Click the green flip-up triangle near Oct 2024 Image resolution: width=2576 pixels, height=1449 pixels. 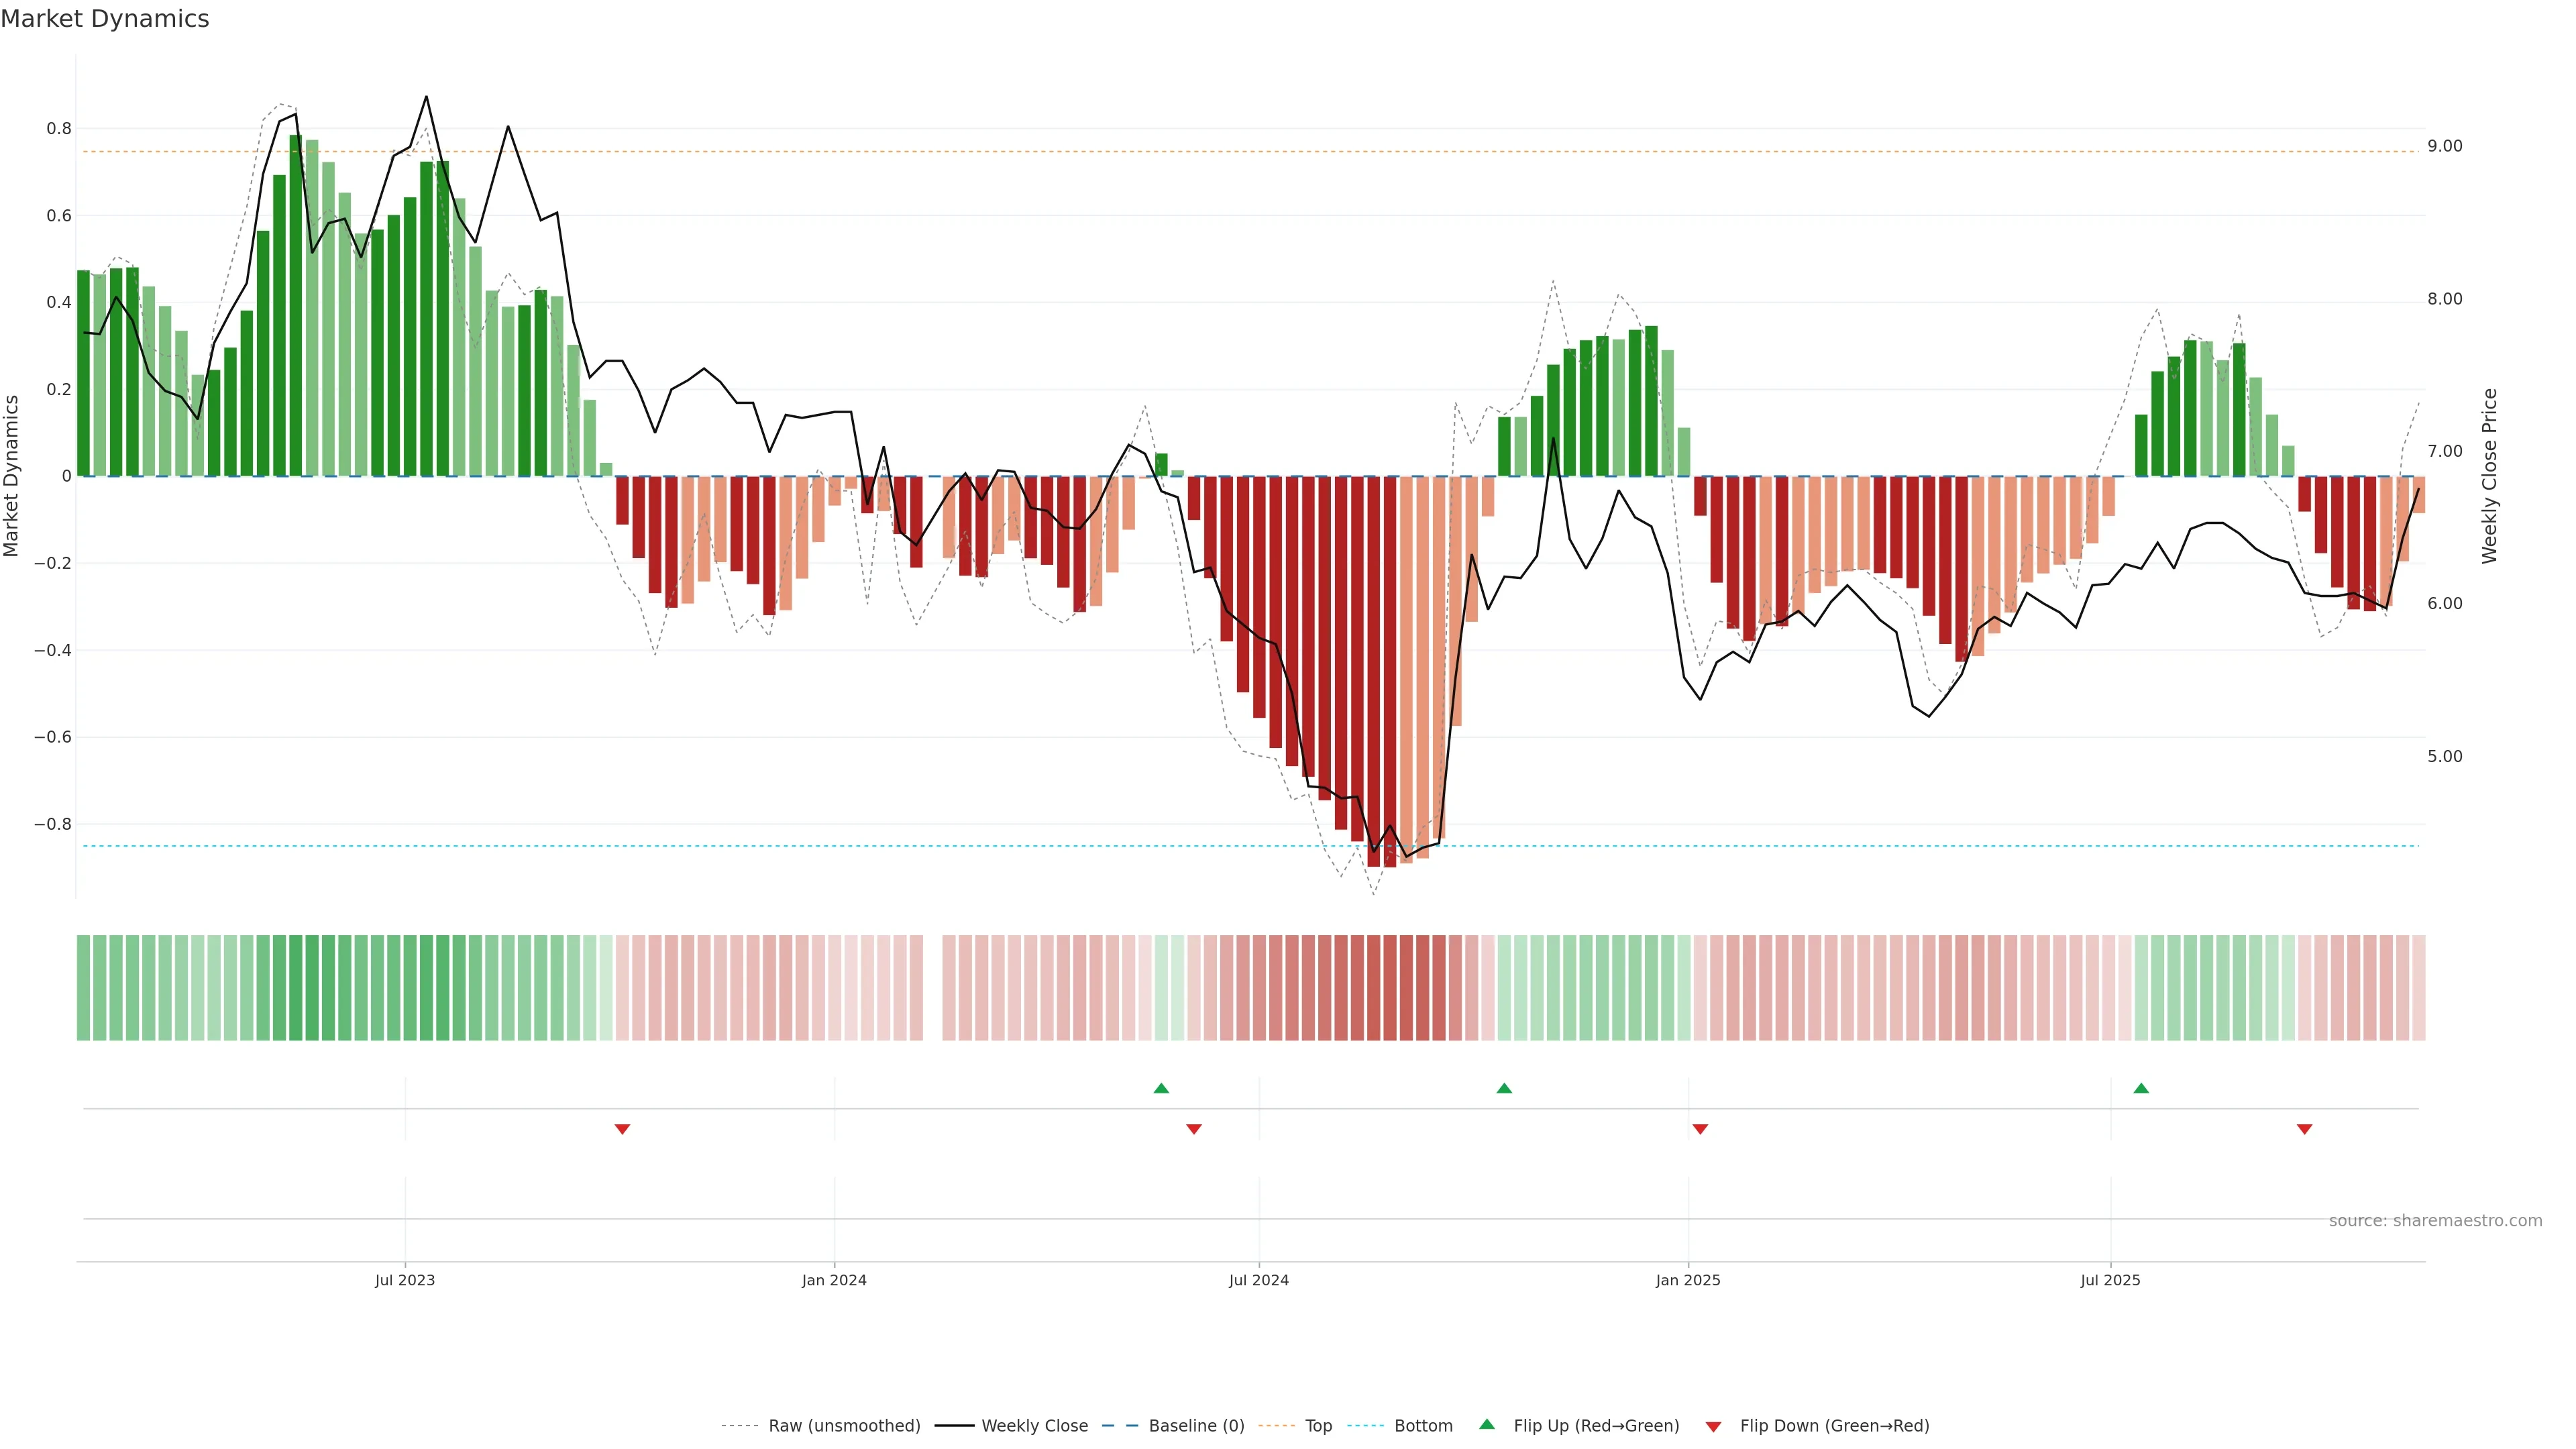pyautogui.click(x=1504, y=1088)
